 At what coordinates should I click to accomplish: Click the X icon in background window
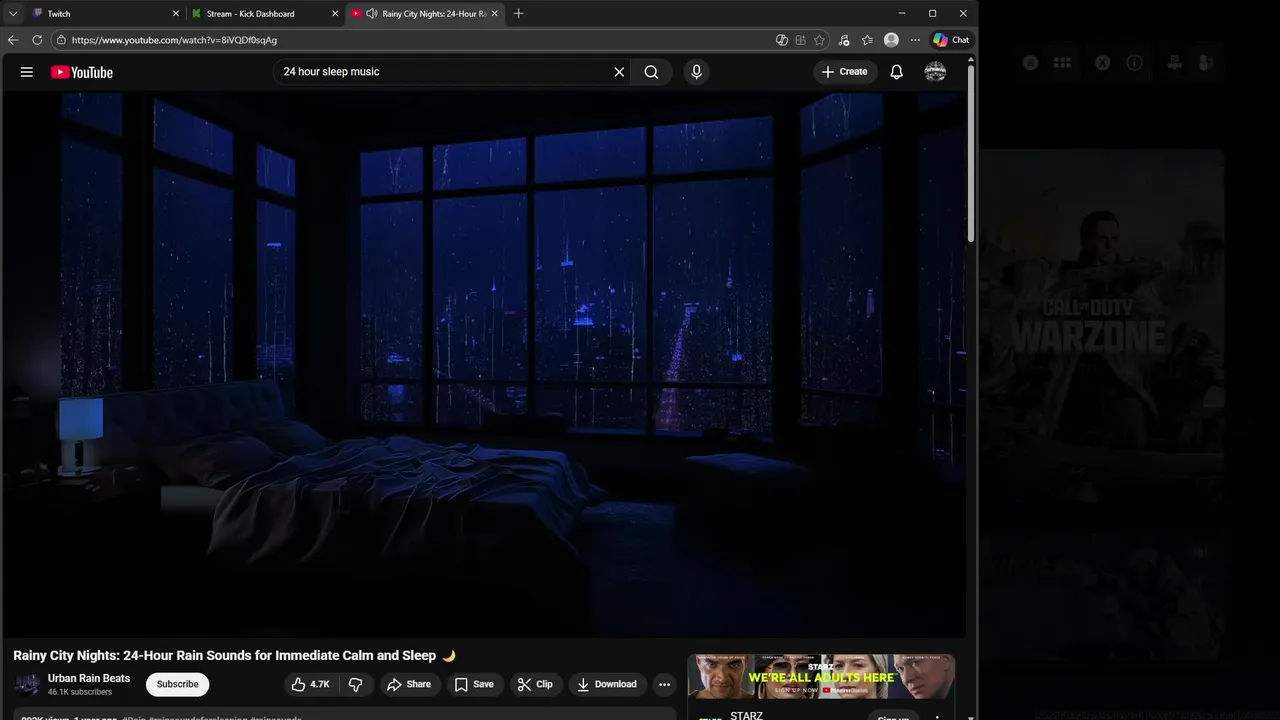(1102, 62)
